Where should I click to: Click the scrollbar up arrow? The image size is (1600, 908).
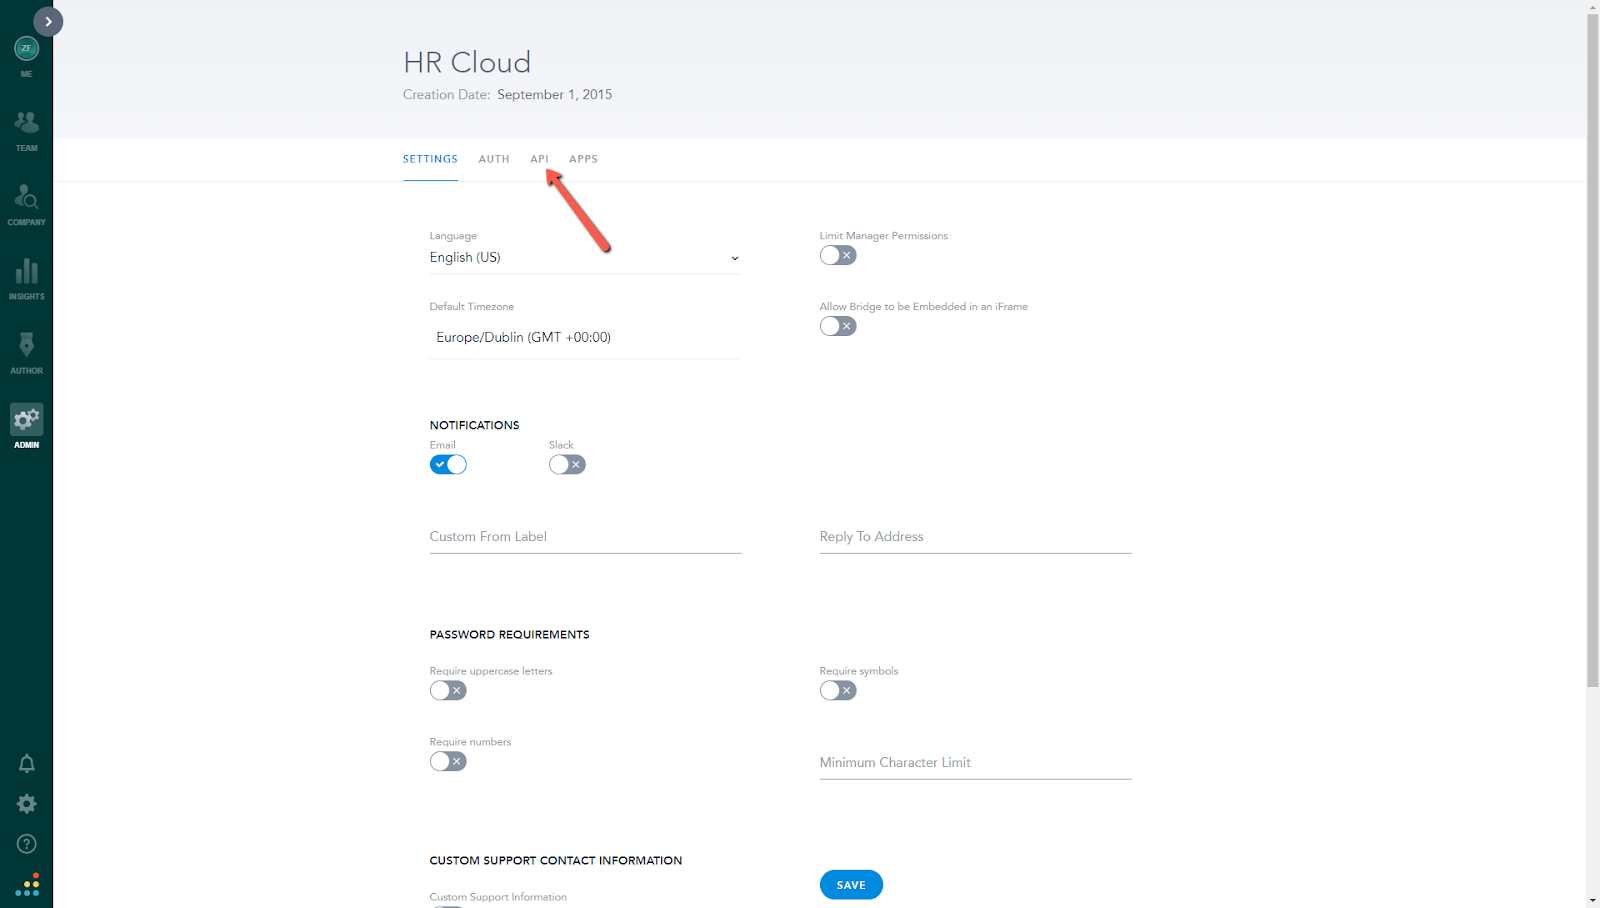(x=1592, y=6)
